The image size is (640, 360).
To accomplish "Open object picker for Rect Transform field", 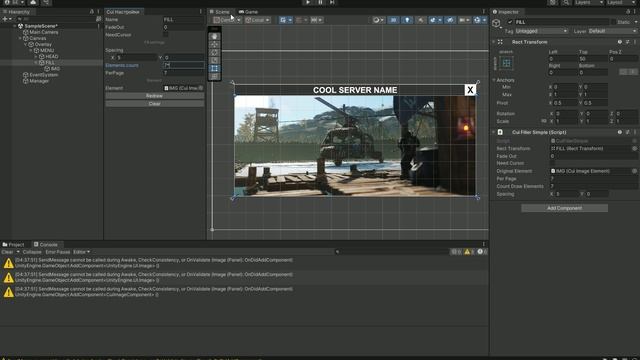I will click(x=635, y=149).
